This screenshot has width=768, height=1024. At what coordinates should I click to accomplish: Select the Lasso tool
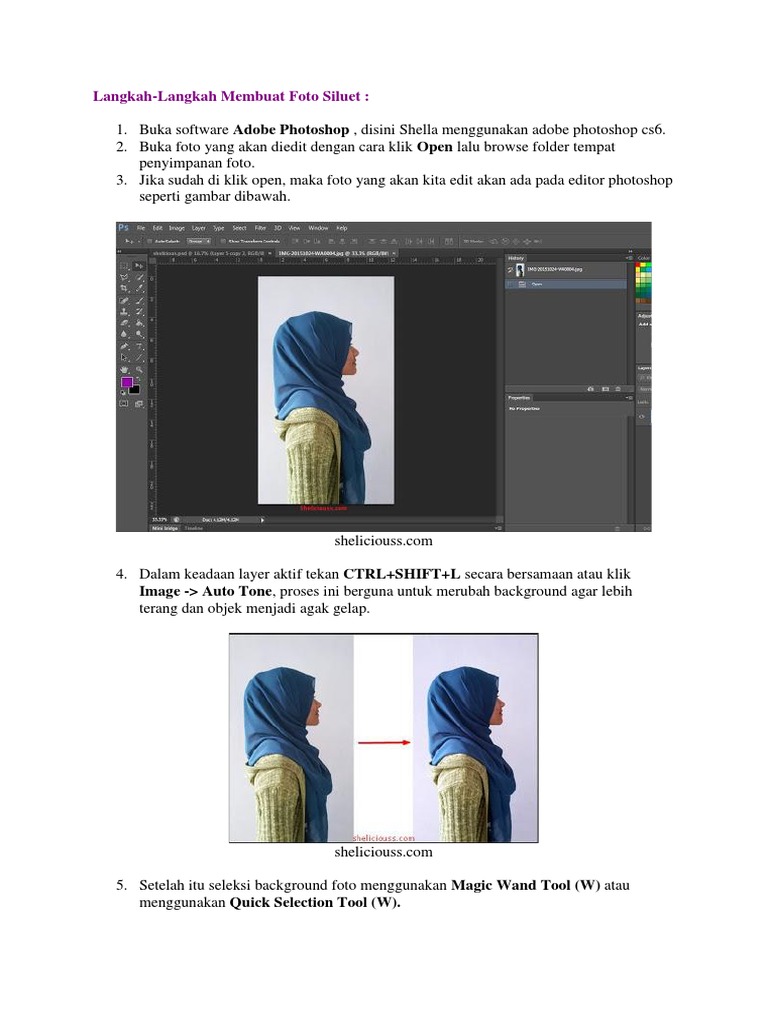tap(123, 277)
